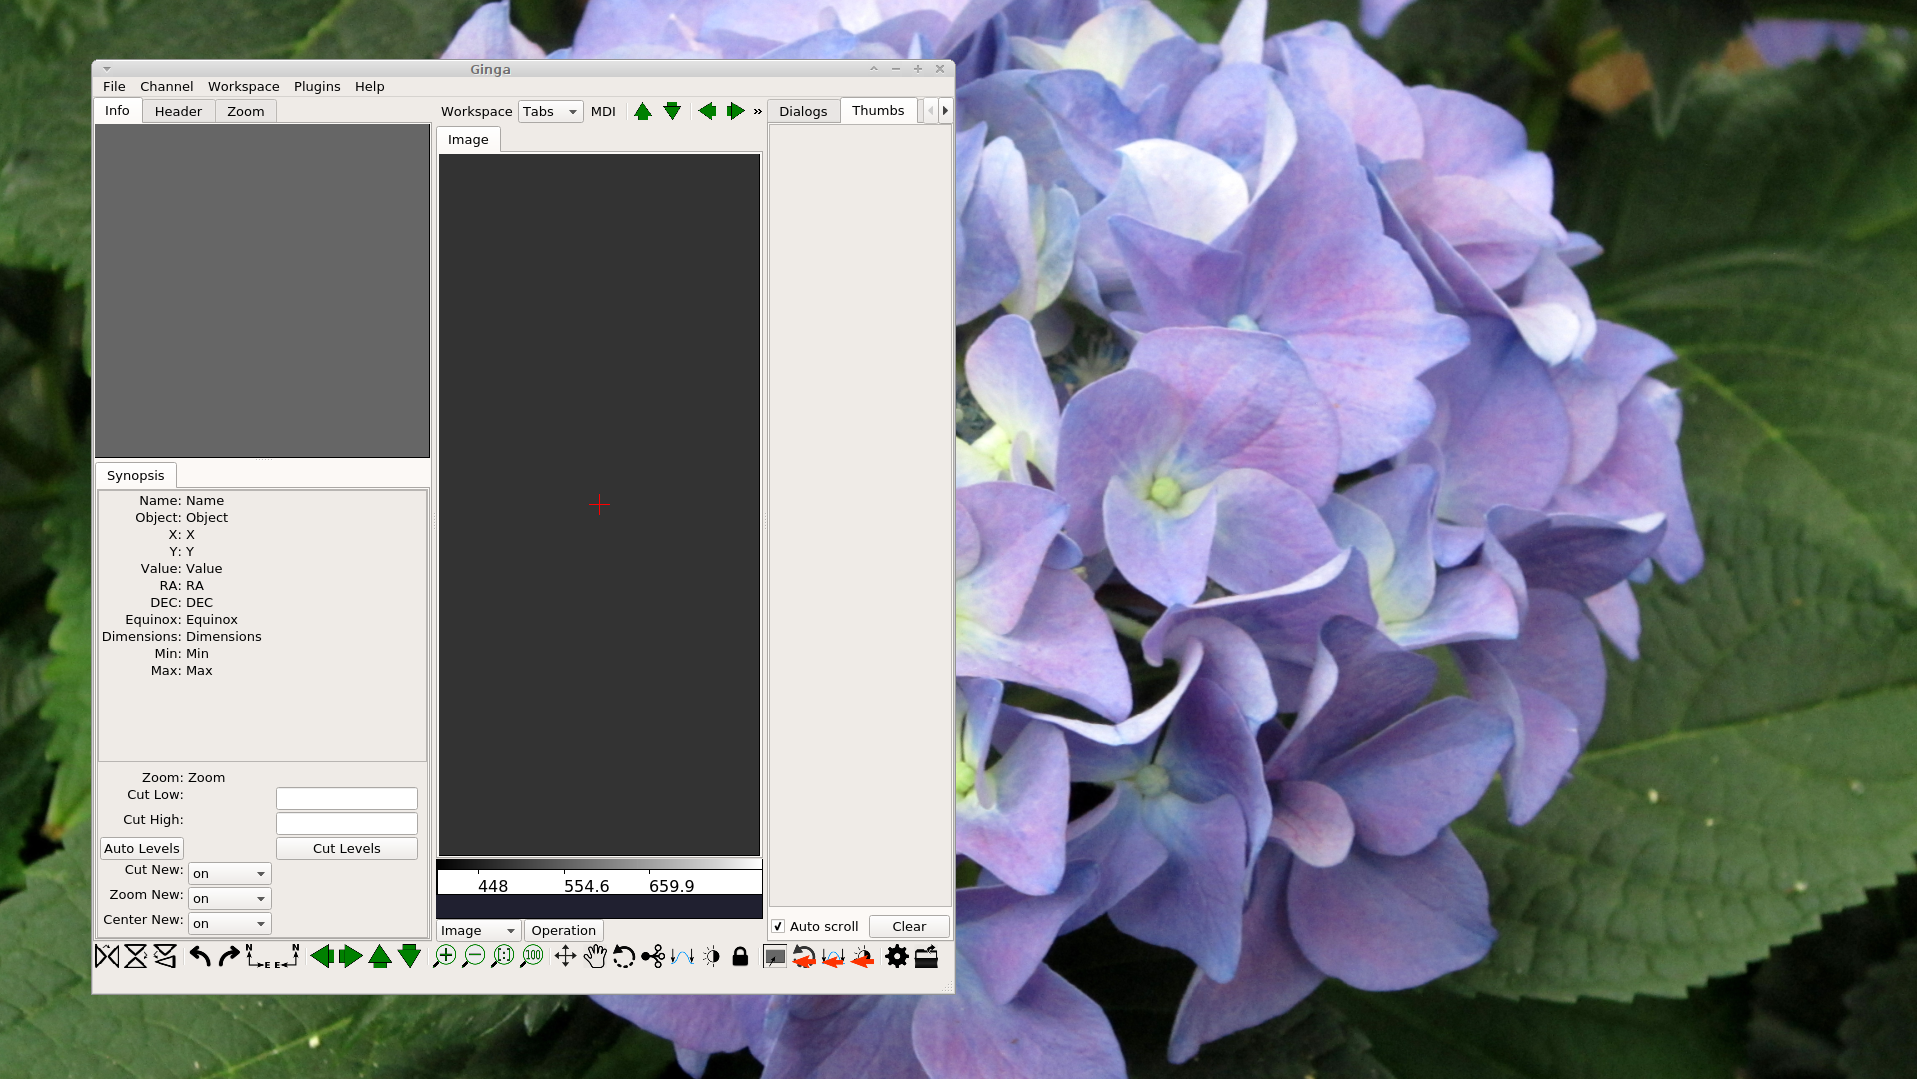This screenshot has width=1917, height=1079.
Task: Select the zoom-in magnifier tool
Action: point(446,957)
